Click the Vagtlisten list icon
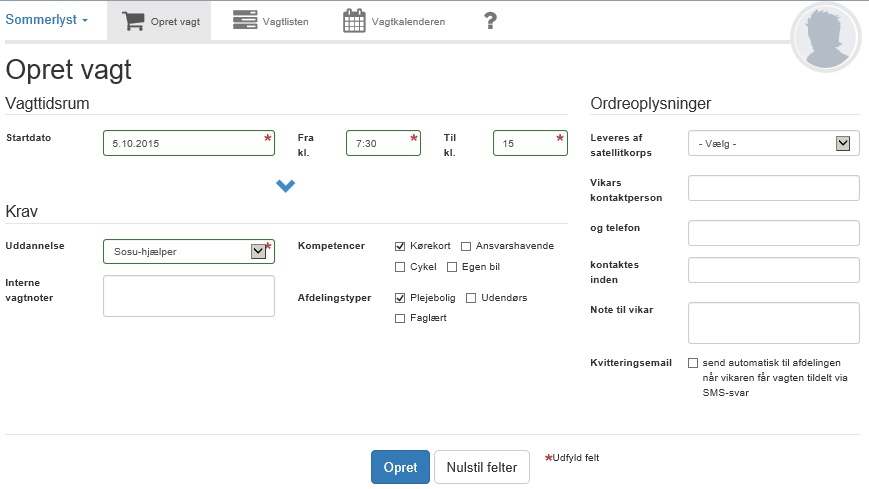Image resolution: width=869 pixels, height=489 pixels. point(243,21)
